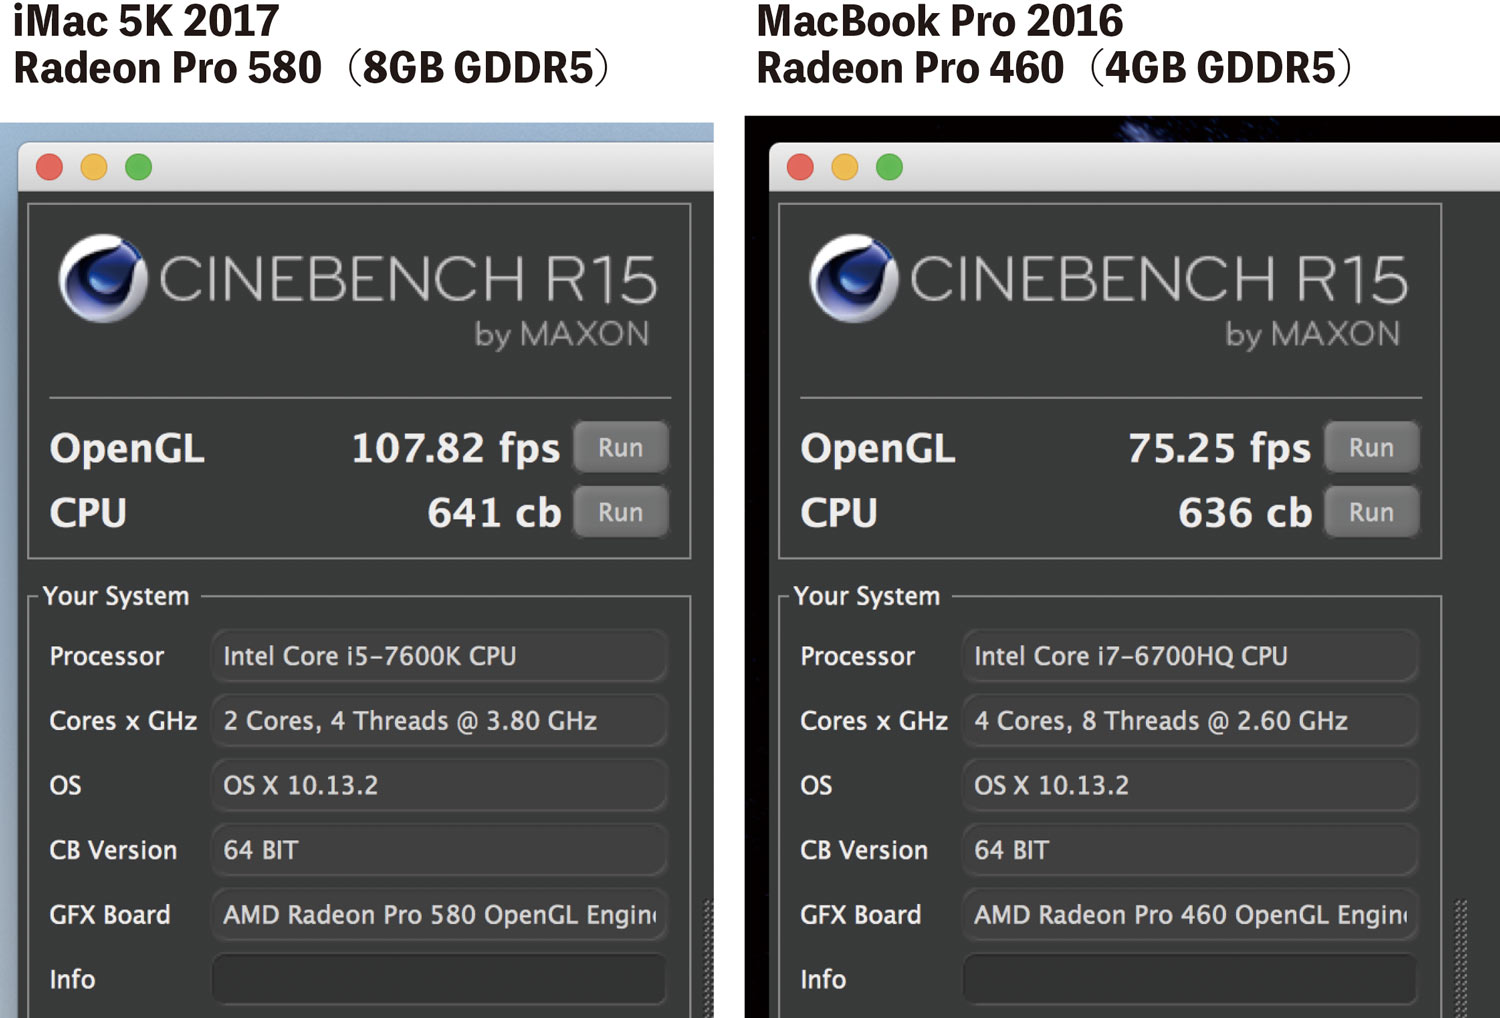Click the empty Info field in iMac window
The image size is (1500, 1018).
pyautogui.click(x=439, y=979)
